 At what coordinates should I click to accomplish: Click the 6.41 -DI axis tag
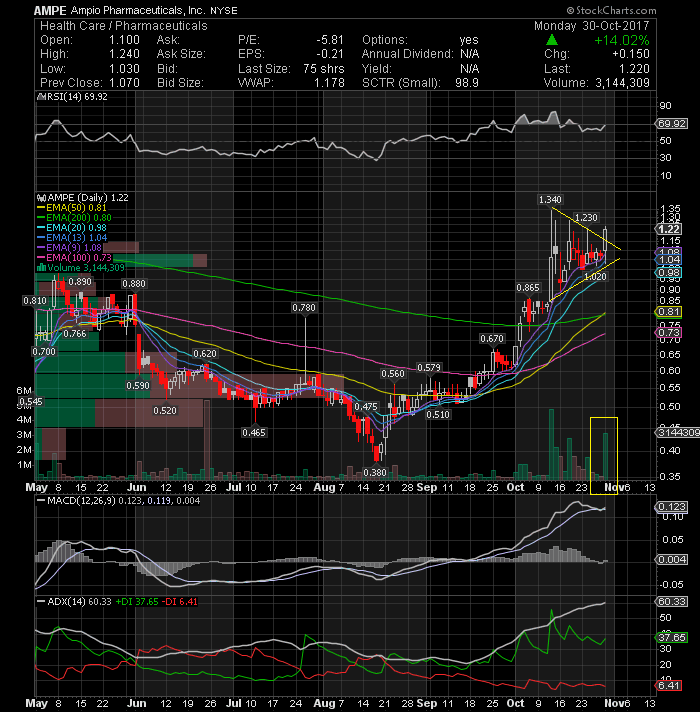tap(669, 685)
